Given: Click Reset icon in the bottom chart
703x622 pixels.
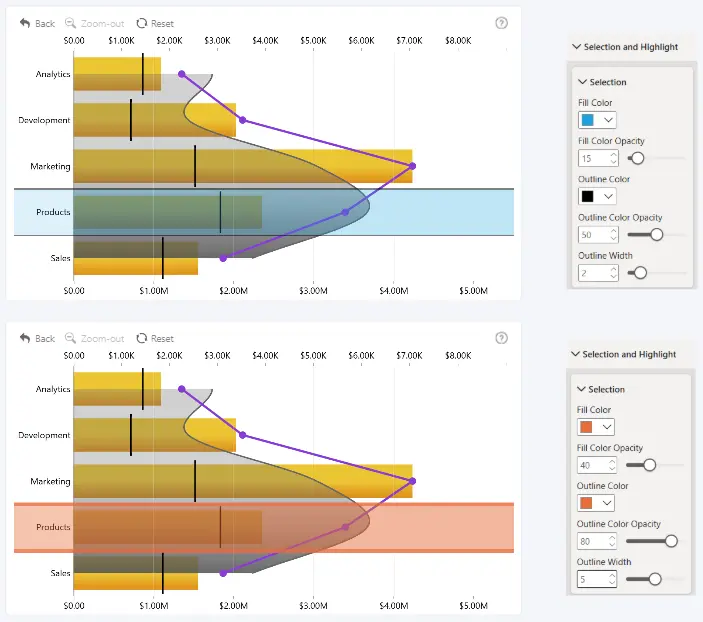Looking at the screenshot, I should (x=142, y=338).
